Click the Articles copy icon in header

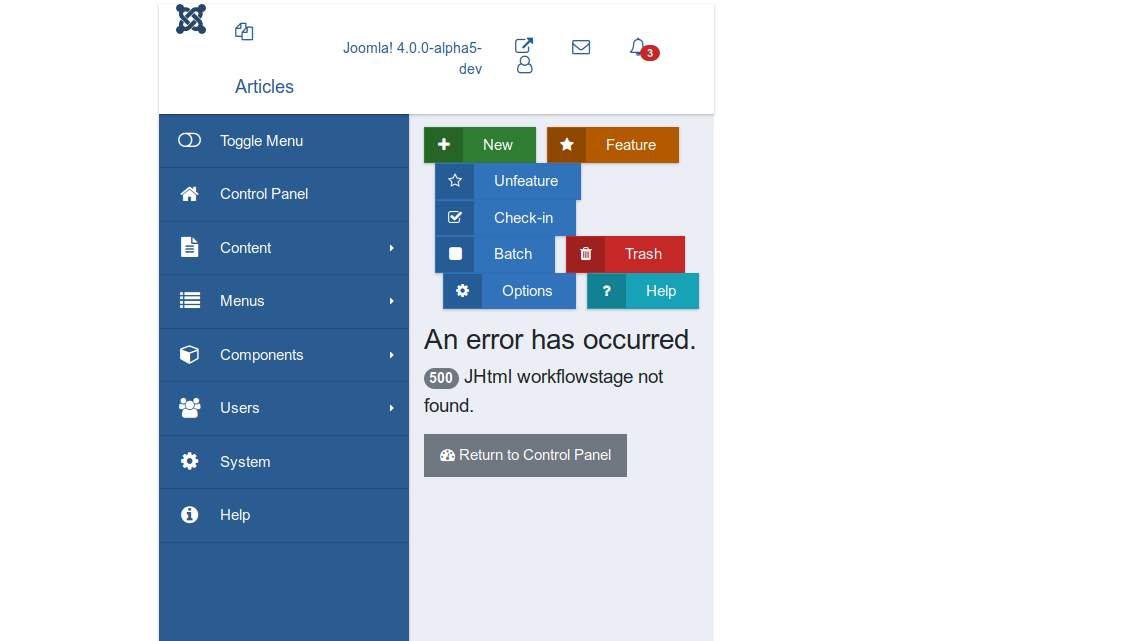[x=244, y=32]
